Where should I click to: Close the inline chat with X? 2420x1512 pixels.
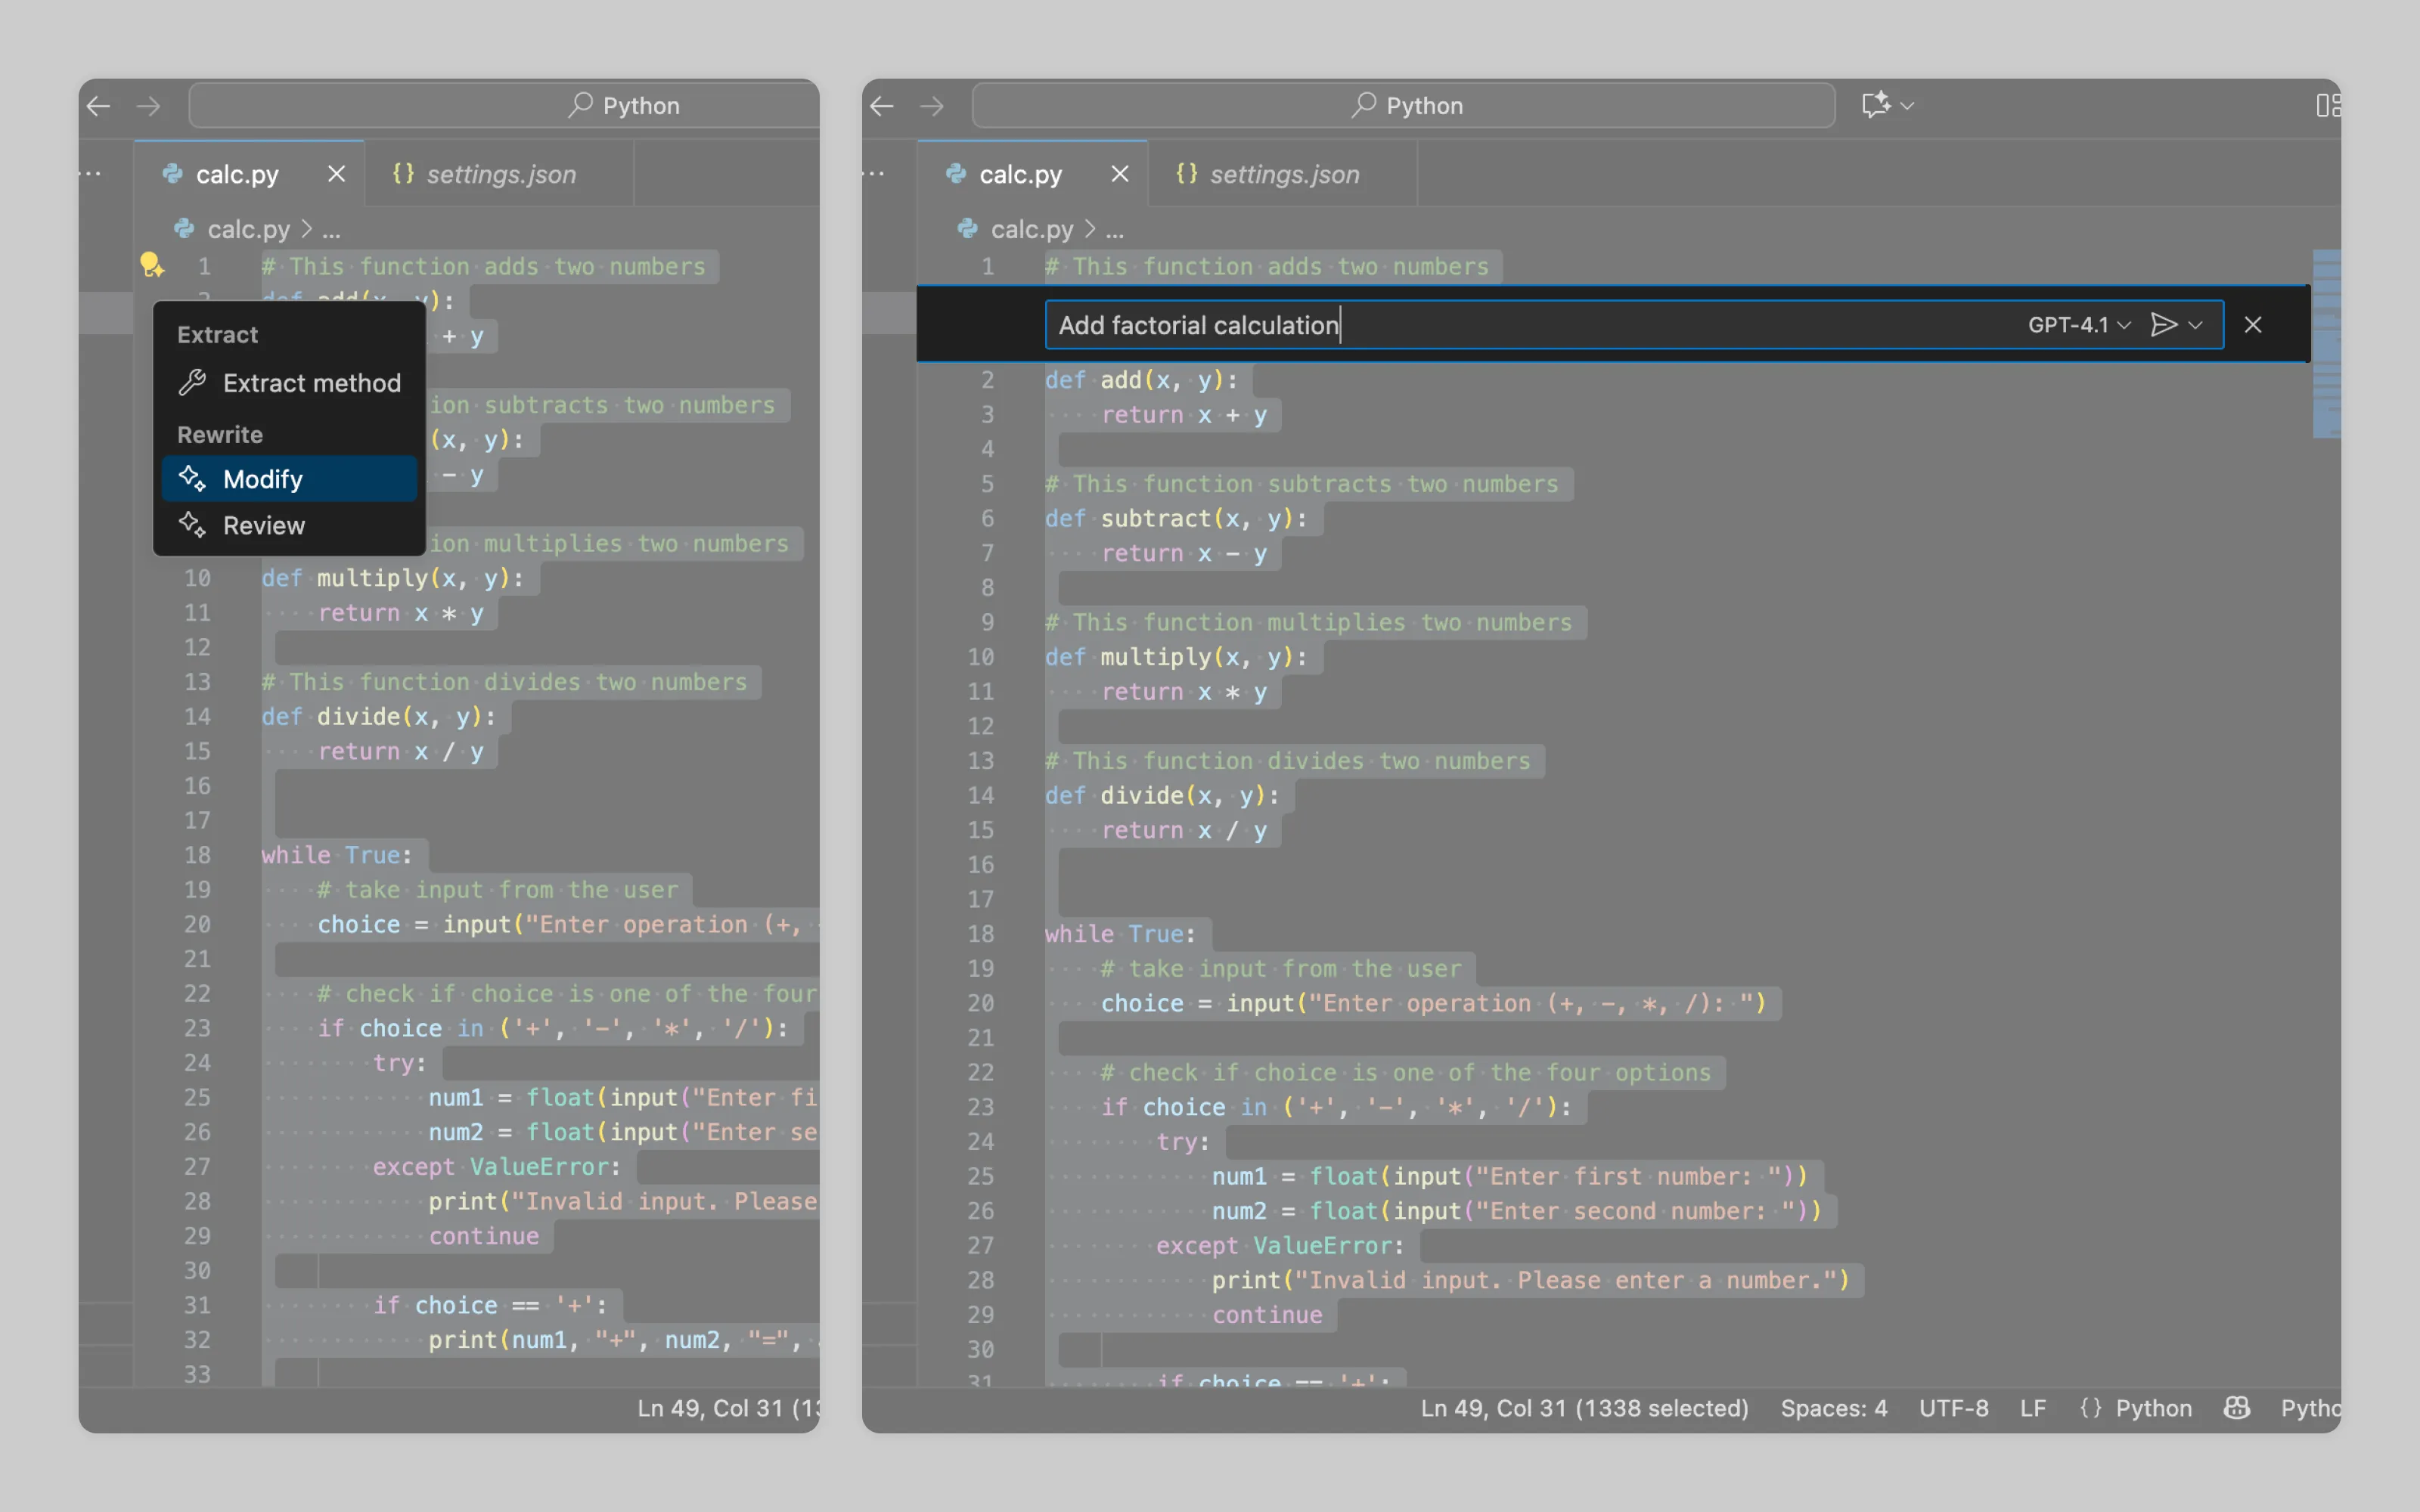click(2253, 325)
